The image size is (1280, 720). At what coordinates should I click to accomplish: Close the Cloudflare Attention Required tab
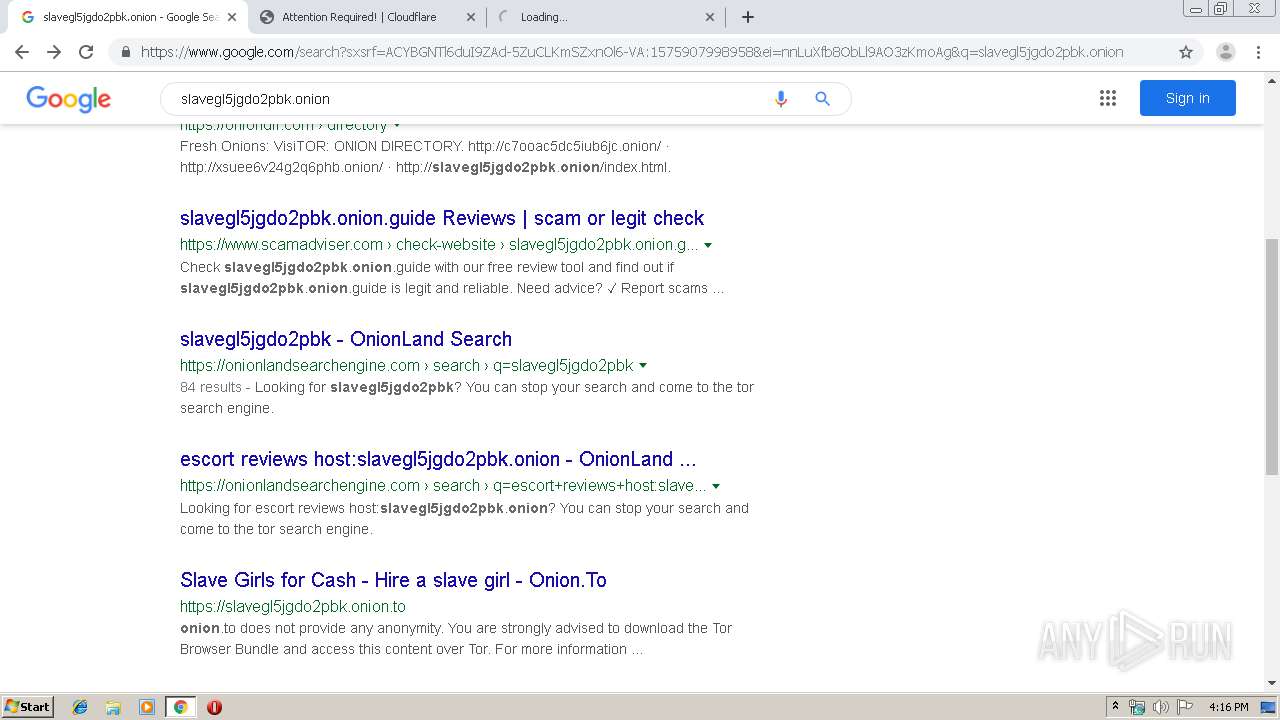471,17
